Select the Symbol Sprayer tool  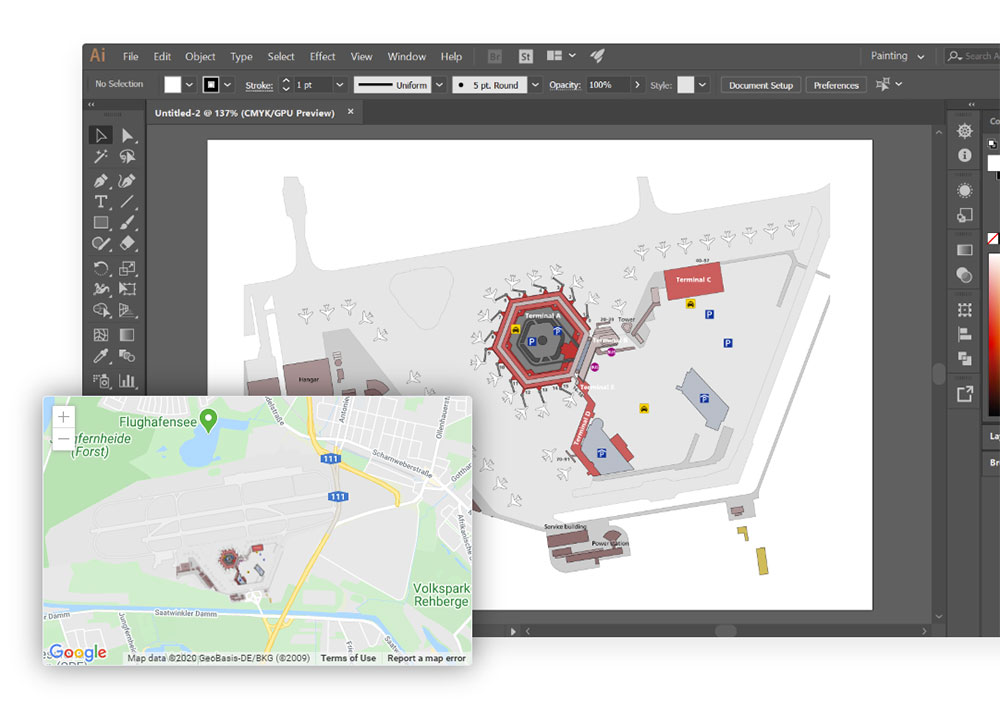tap(100, 381)
